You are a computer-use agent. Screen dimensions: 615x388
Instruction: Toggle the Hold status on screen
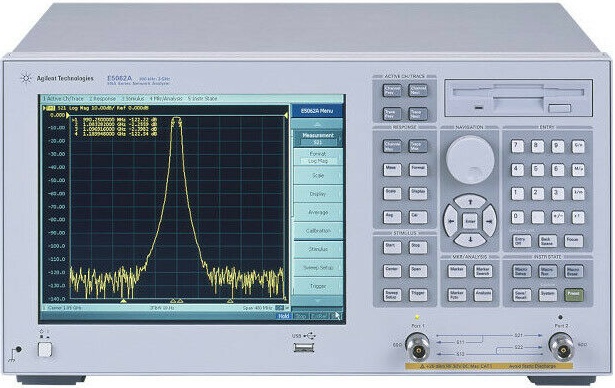coord(284,316)
